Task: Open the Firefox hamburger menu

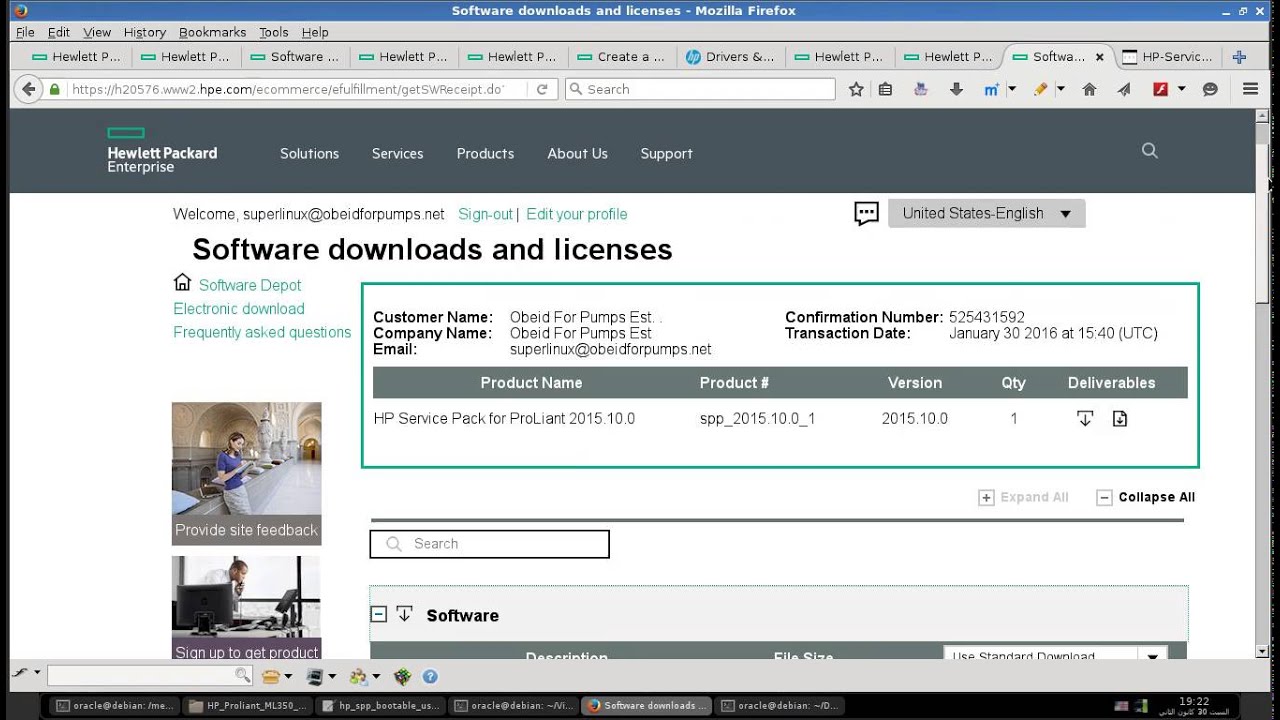Action: (1250, 89)
